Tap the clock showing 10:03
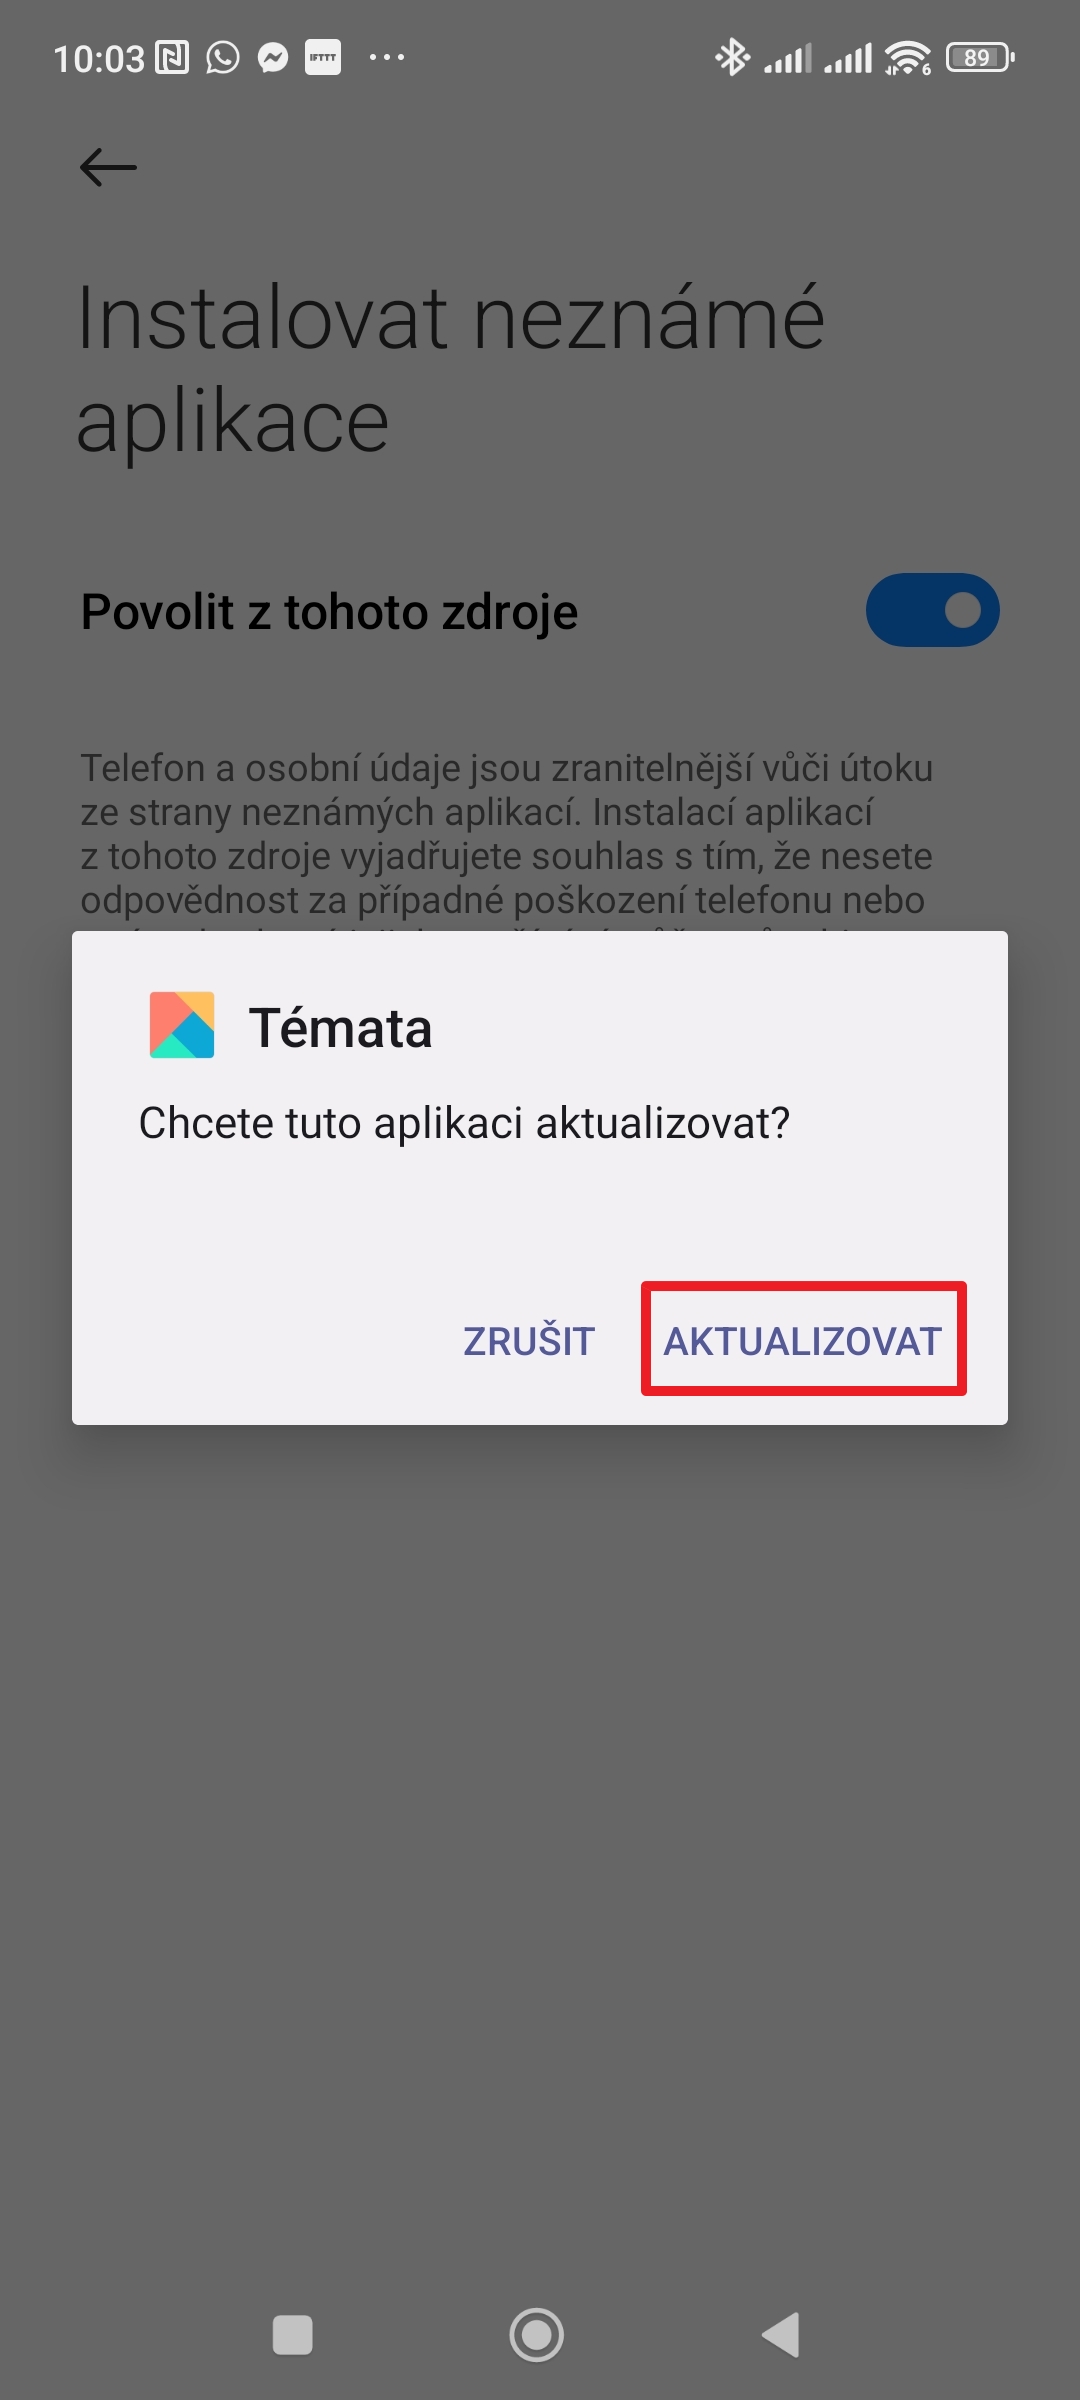 pyautogui.click(x=99, y=59)
